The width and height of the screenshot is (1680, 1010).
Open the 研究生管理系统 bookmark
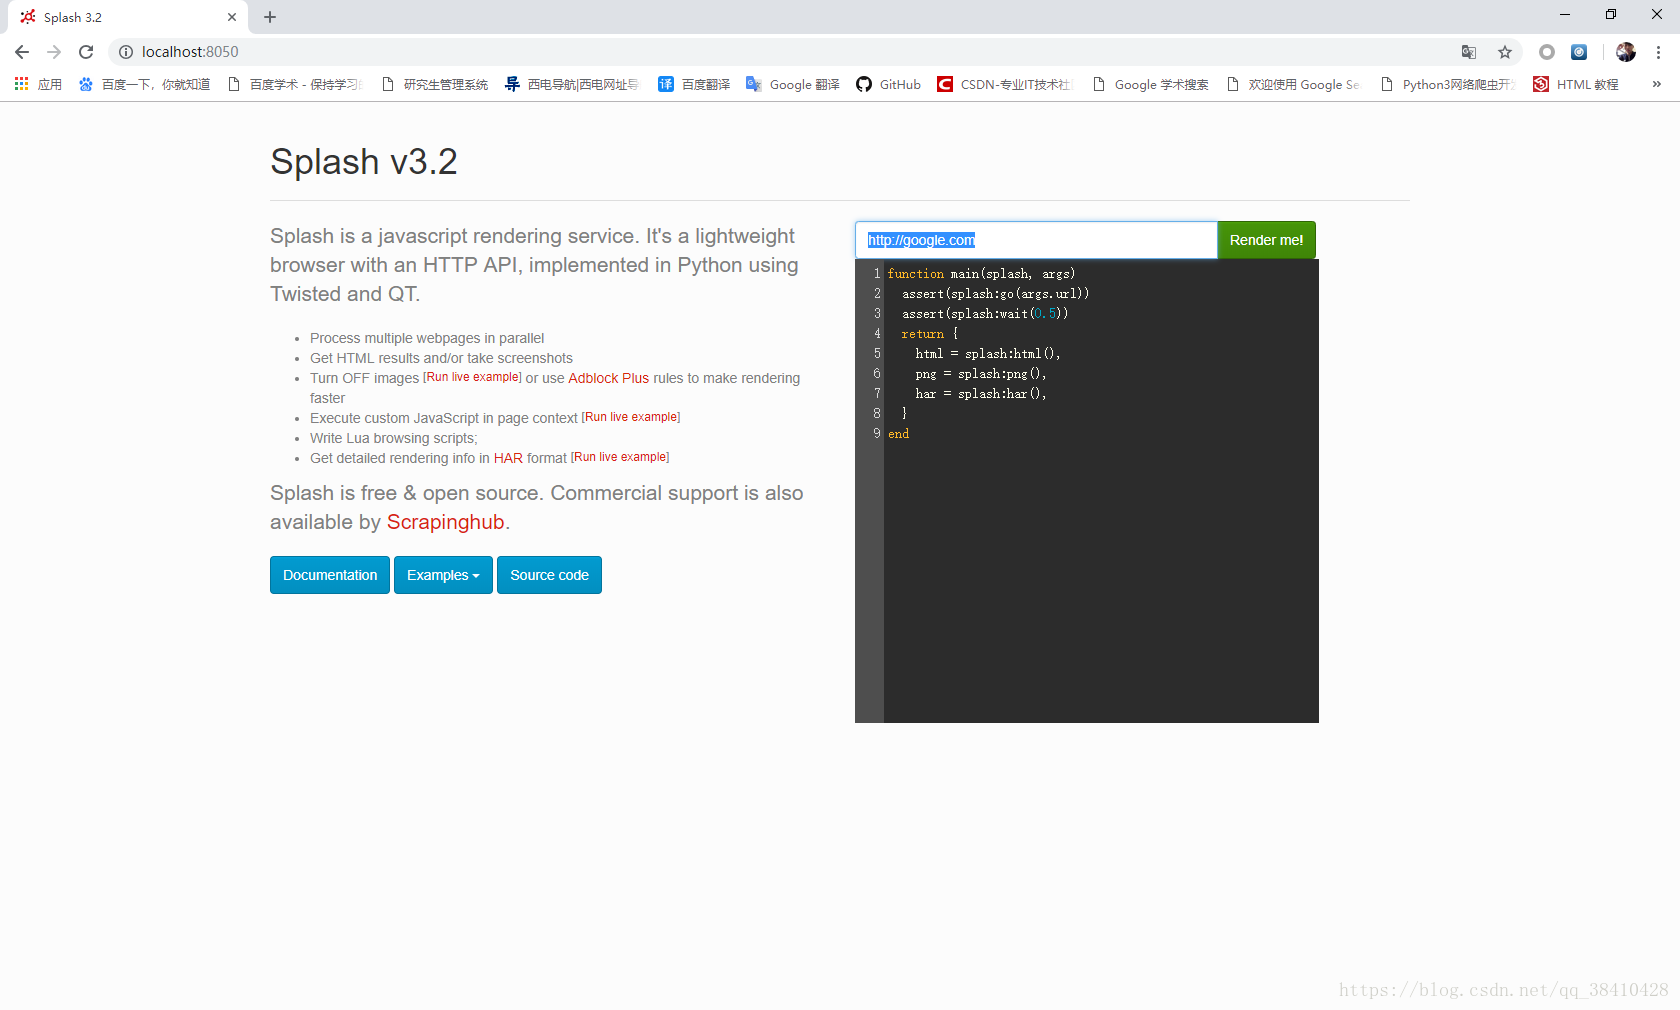click(x=435, y=84)
